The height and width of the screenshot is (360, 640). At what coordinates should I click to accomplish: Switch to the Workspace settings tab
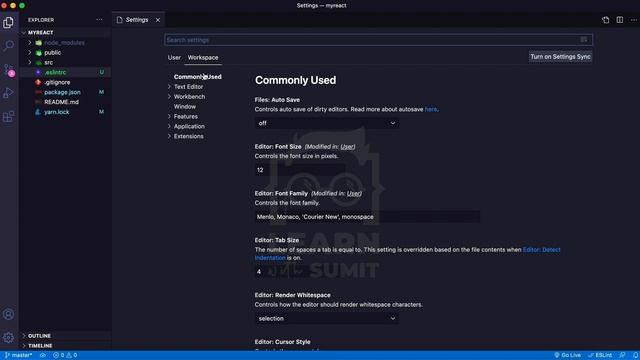pos(203,58)
